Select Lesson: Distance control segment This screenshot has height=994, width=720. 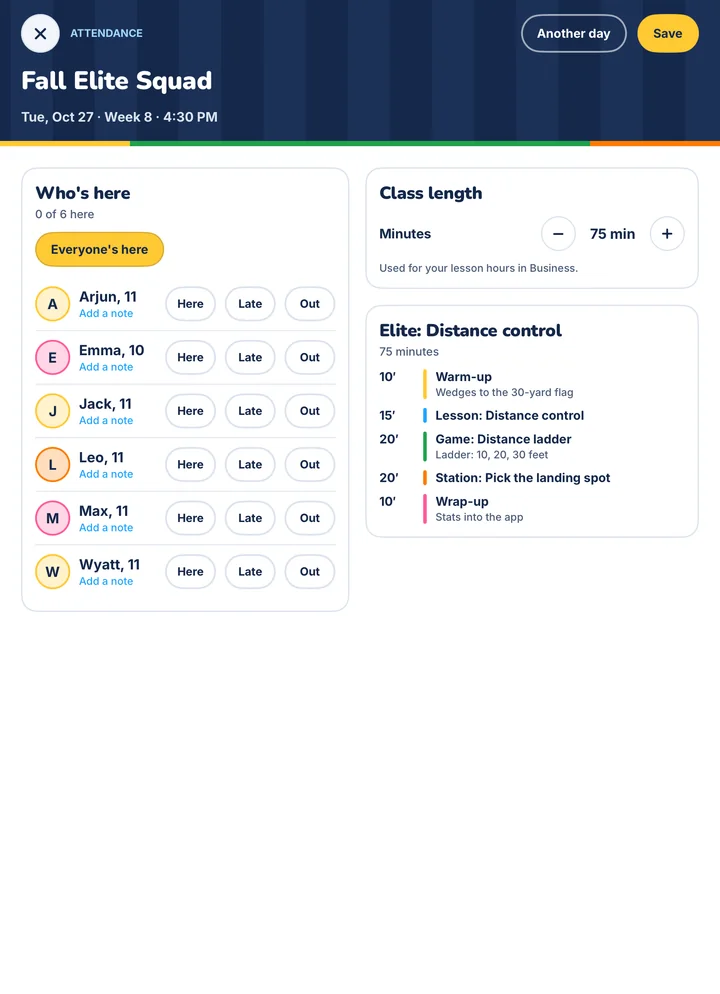coord(532,416)
